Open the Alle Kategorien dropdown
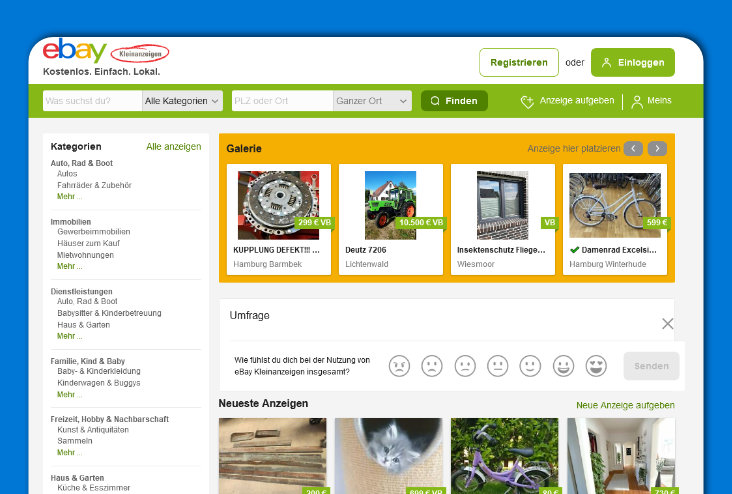This screenshot has width=732, height=494. point(182,101)
